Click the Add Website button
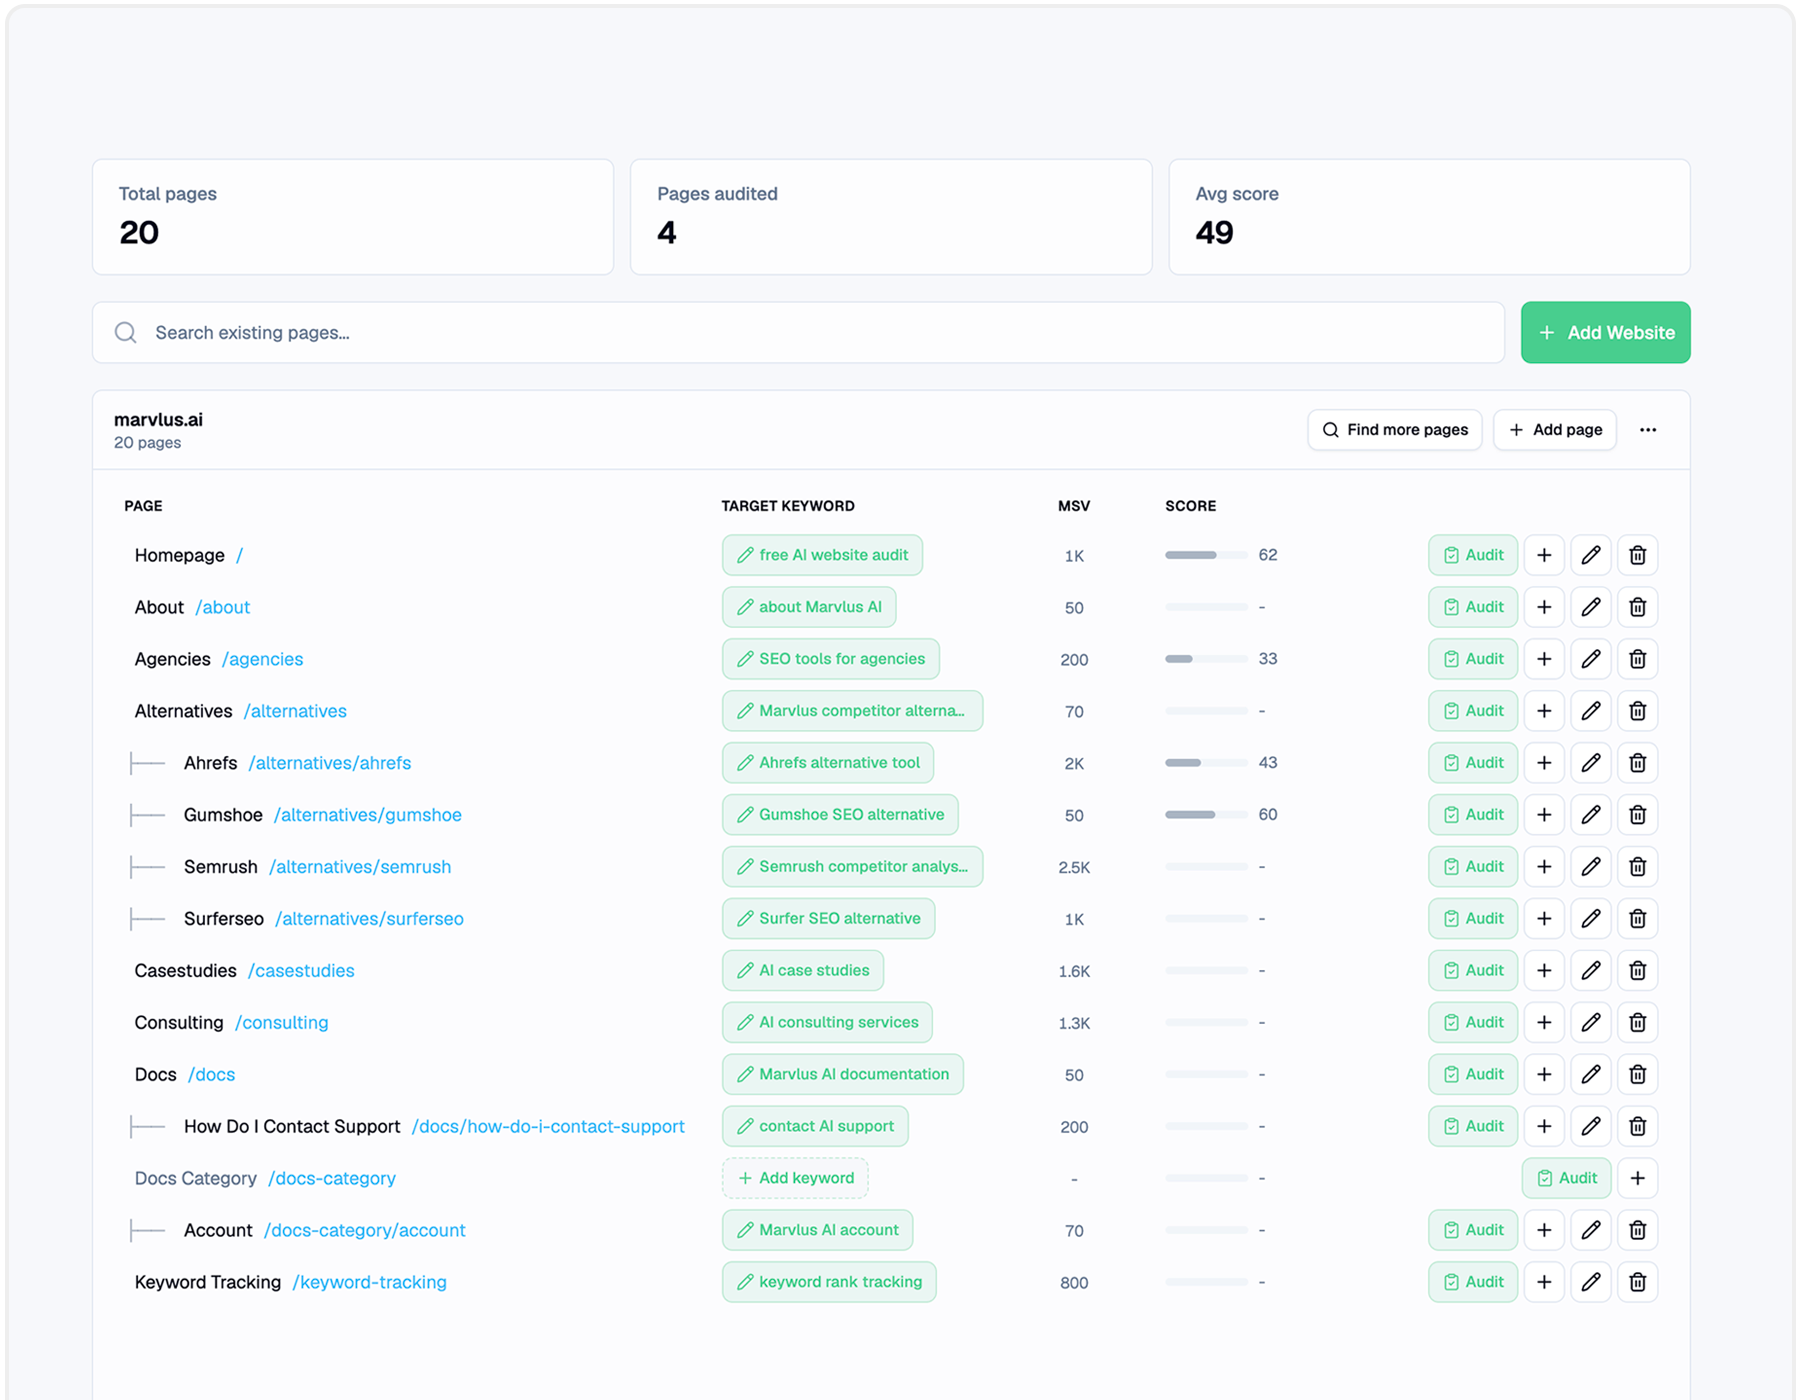This screenshot has width=1800, height=1400. (1605, 332)
